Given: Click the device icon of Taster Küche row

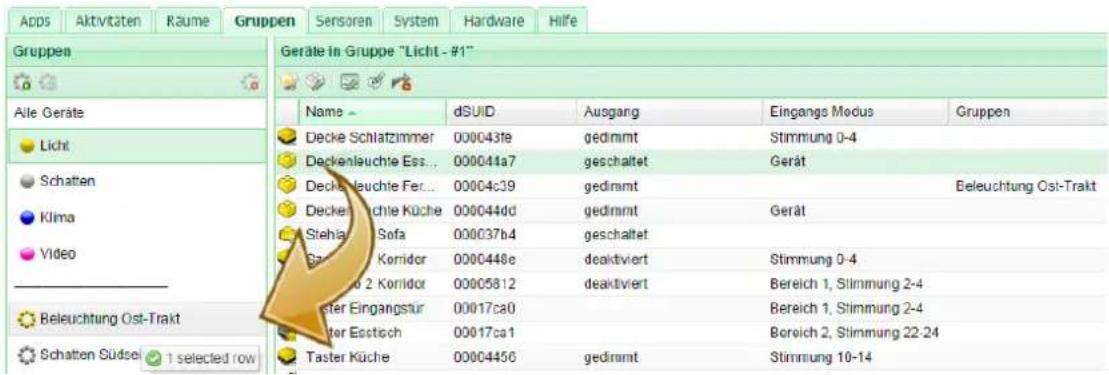Looking at the screenshot, I should [288, 357].
